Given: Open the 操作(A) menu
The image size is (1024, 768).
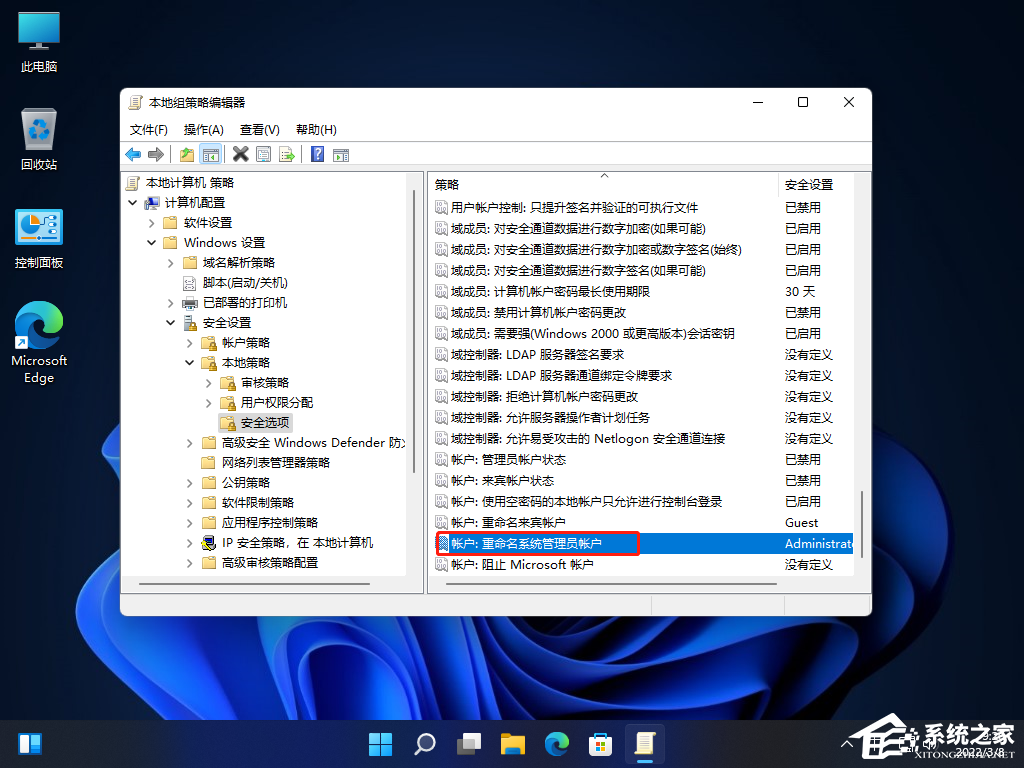Looking at the screenshot, I should [x=203, y=130].
